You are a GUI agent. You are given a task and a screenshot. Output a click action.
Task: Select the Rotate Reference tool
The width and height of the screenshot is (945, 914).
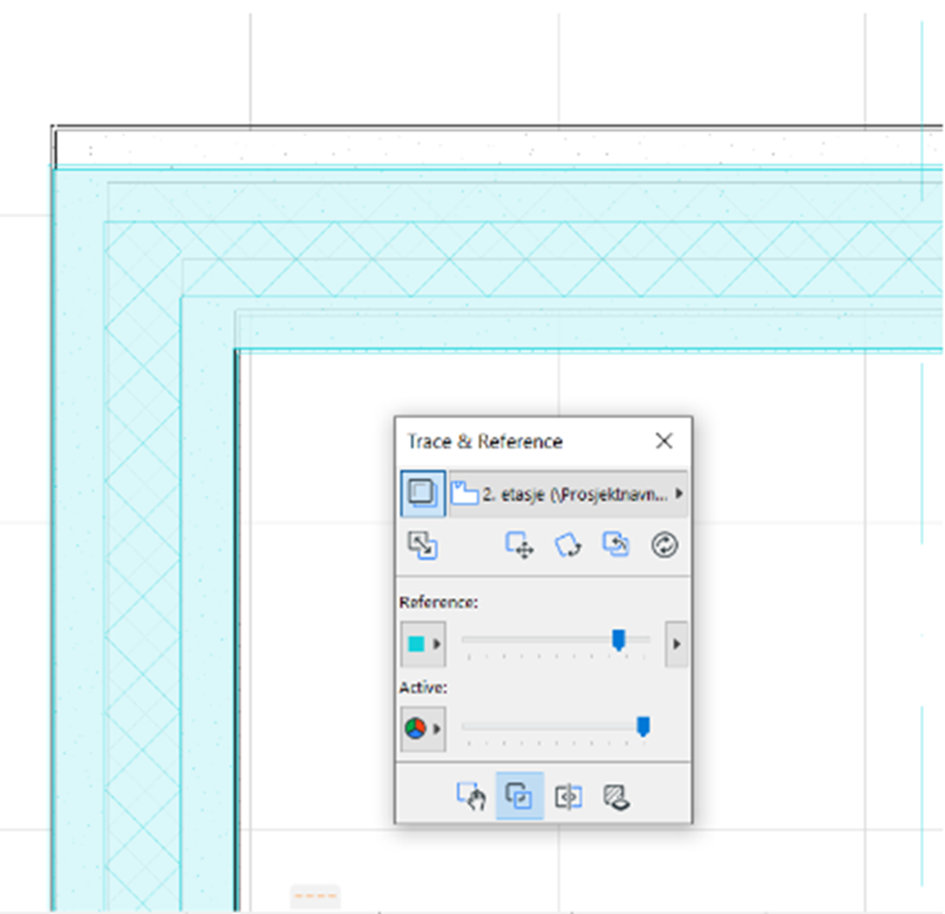coord(568,545)
